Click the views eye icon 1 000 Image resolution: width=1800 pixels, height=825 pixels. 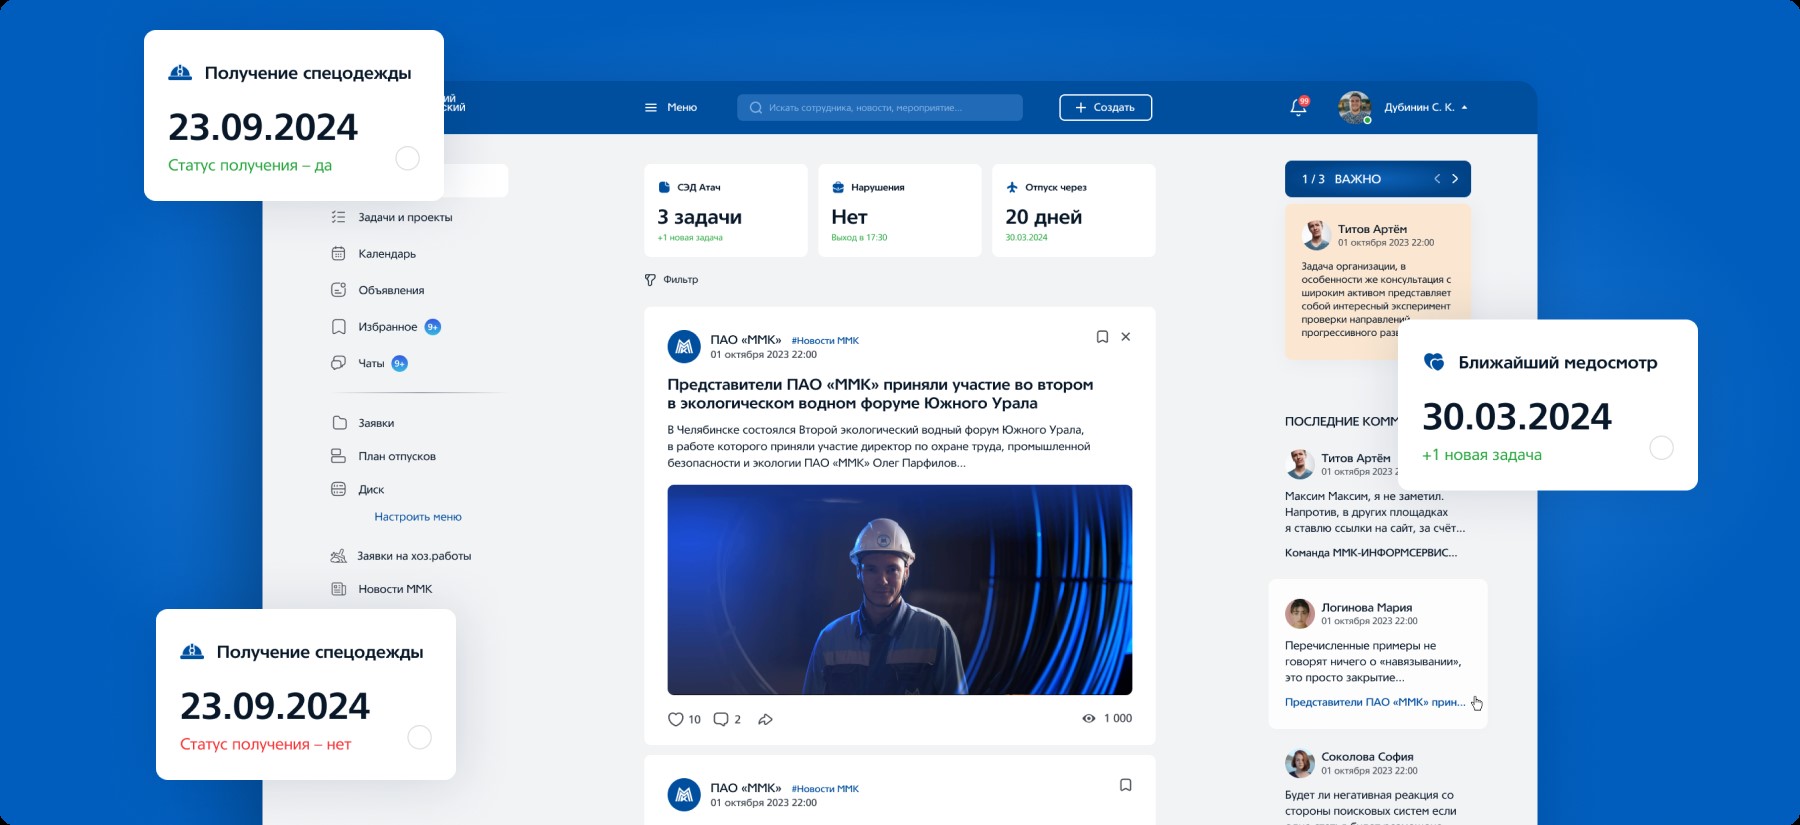tap(1089, 719)
